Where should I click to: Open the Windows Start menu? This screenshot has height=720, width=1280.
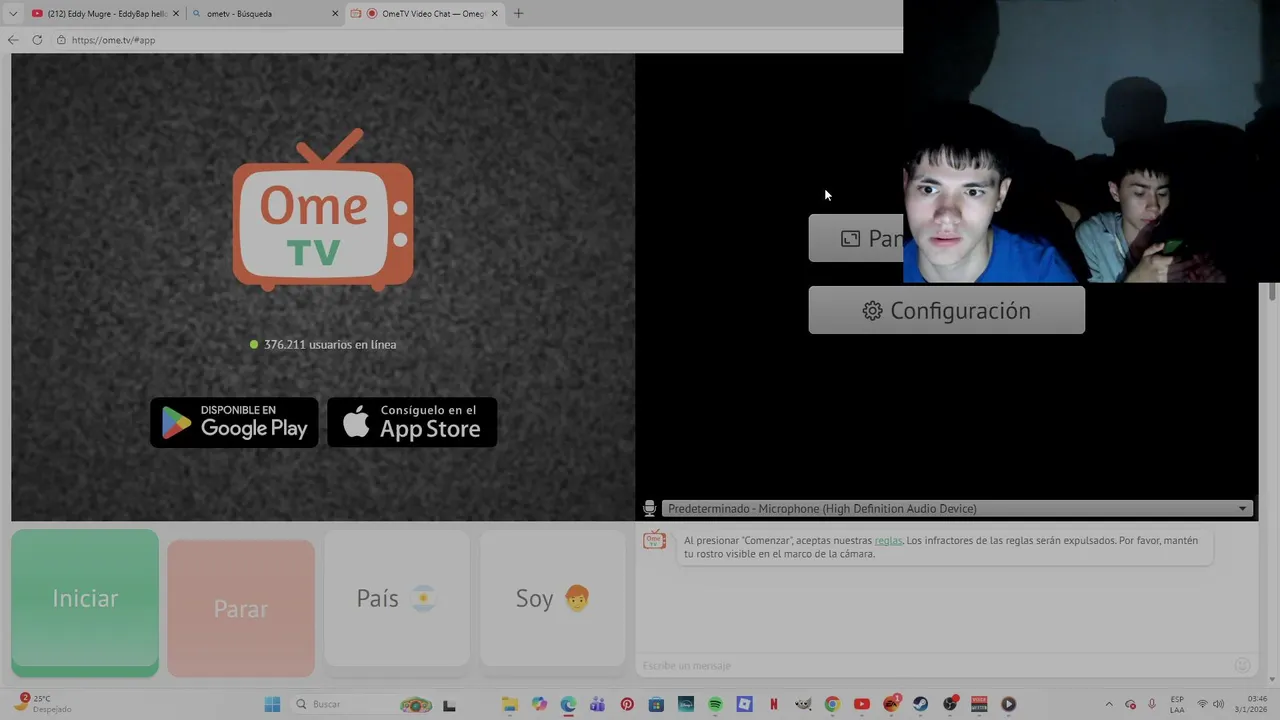272,704
